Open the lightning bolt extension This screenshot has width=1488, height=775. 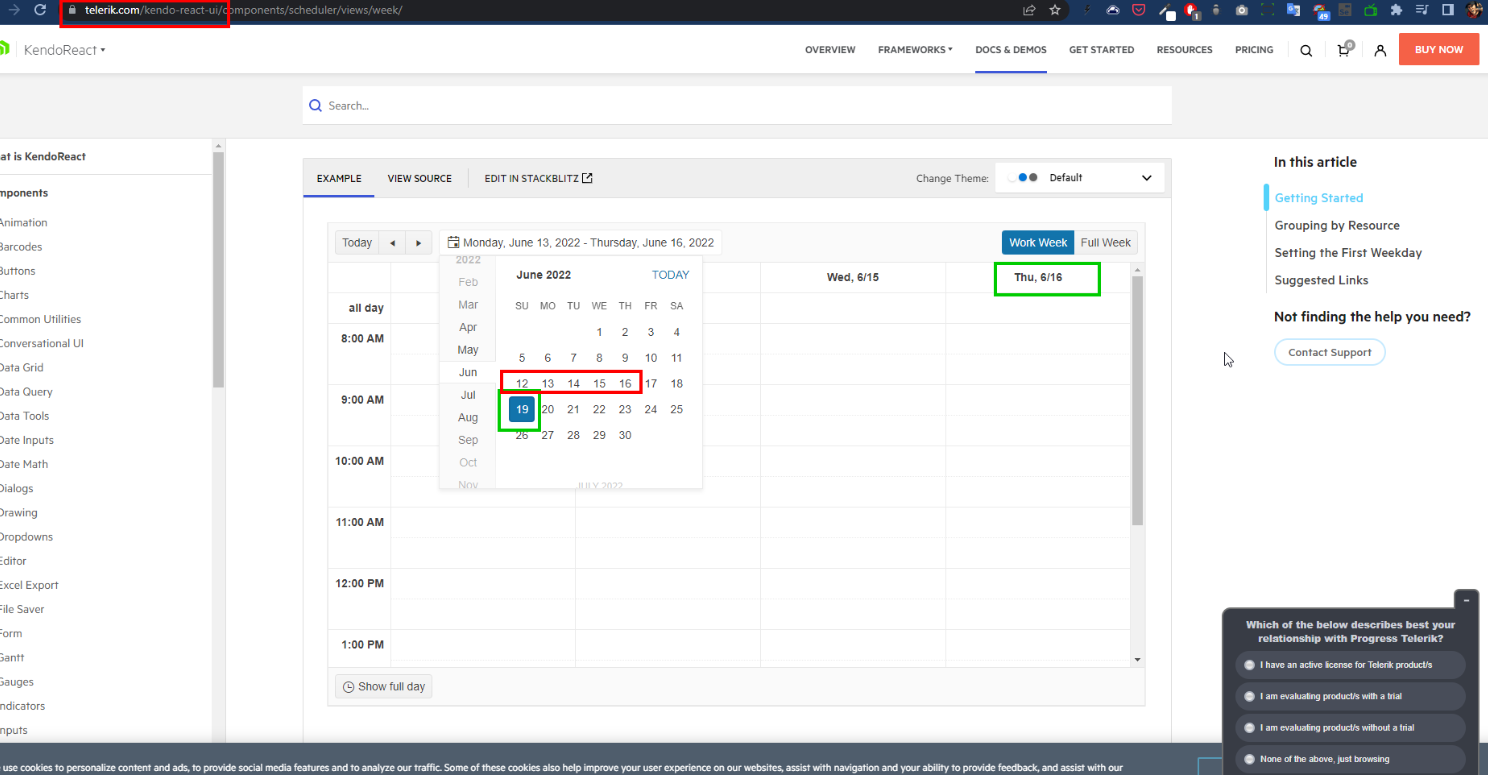(x=1087, y=10)
